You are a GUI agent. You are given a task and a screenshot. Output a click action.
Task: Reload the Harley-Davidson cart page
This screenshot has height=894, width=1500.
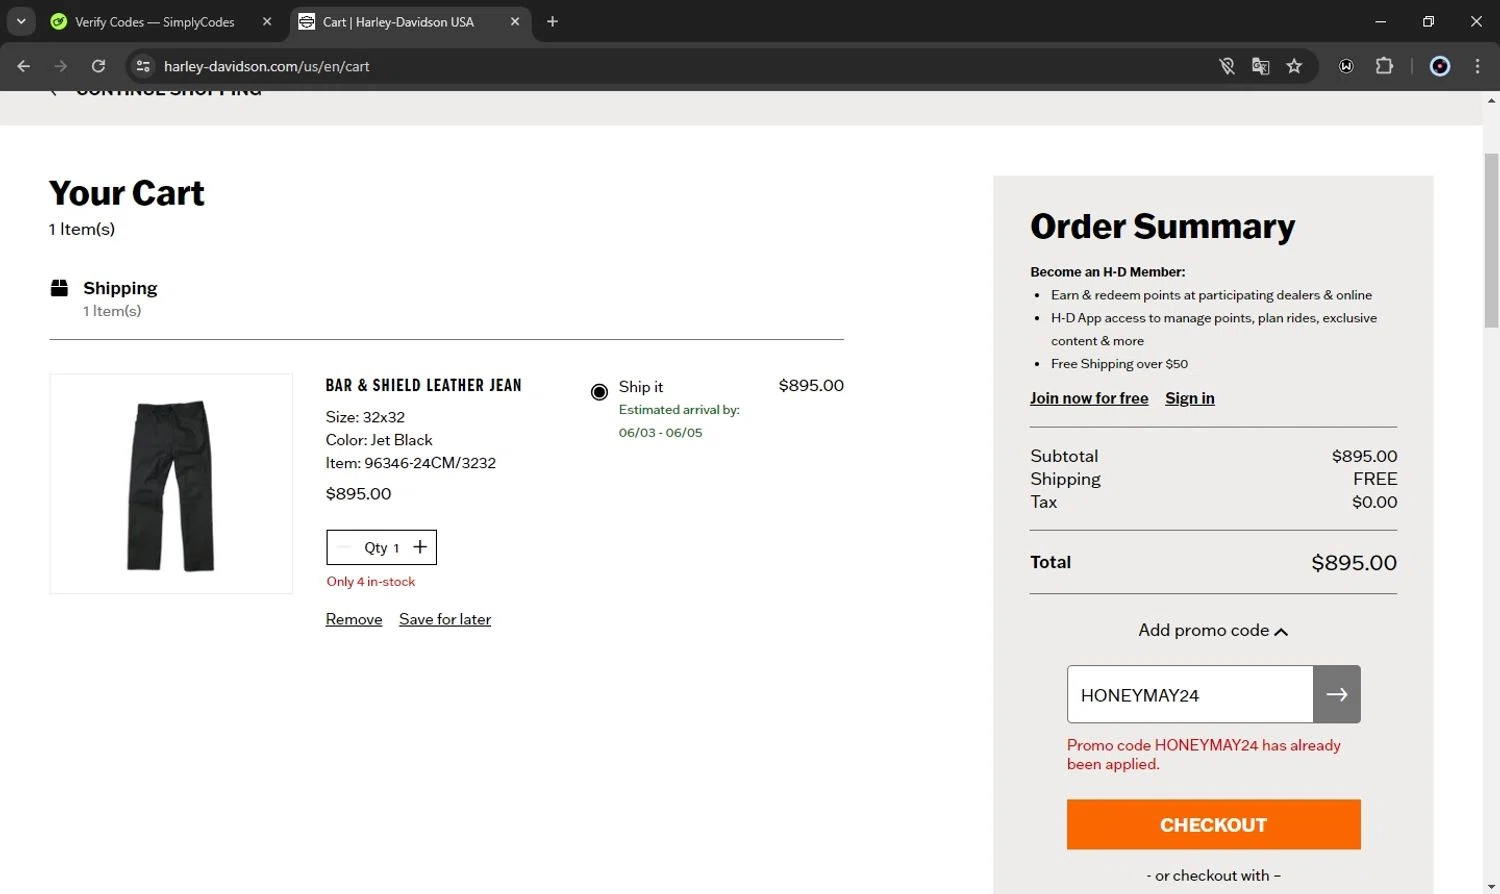98,66
